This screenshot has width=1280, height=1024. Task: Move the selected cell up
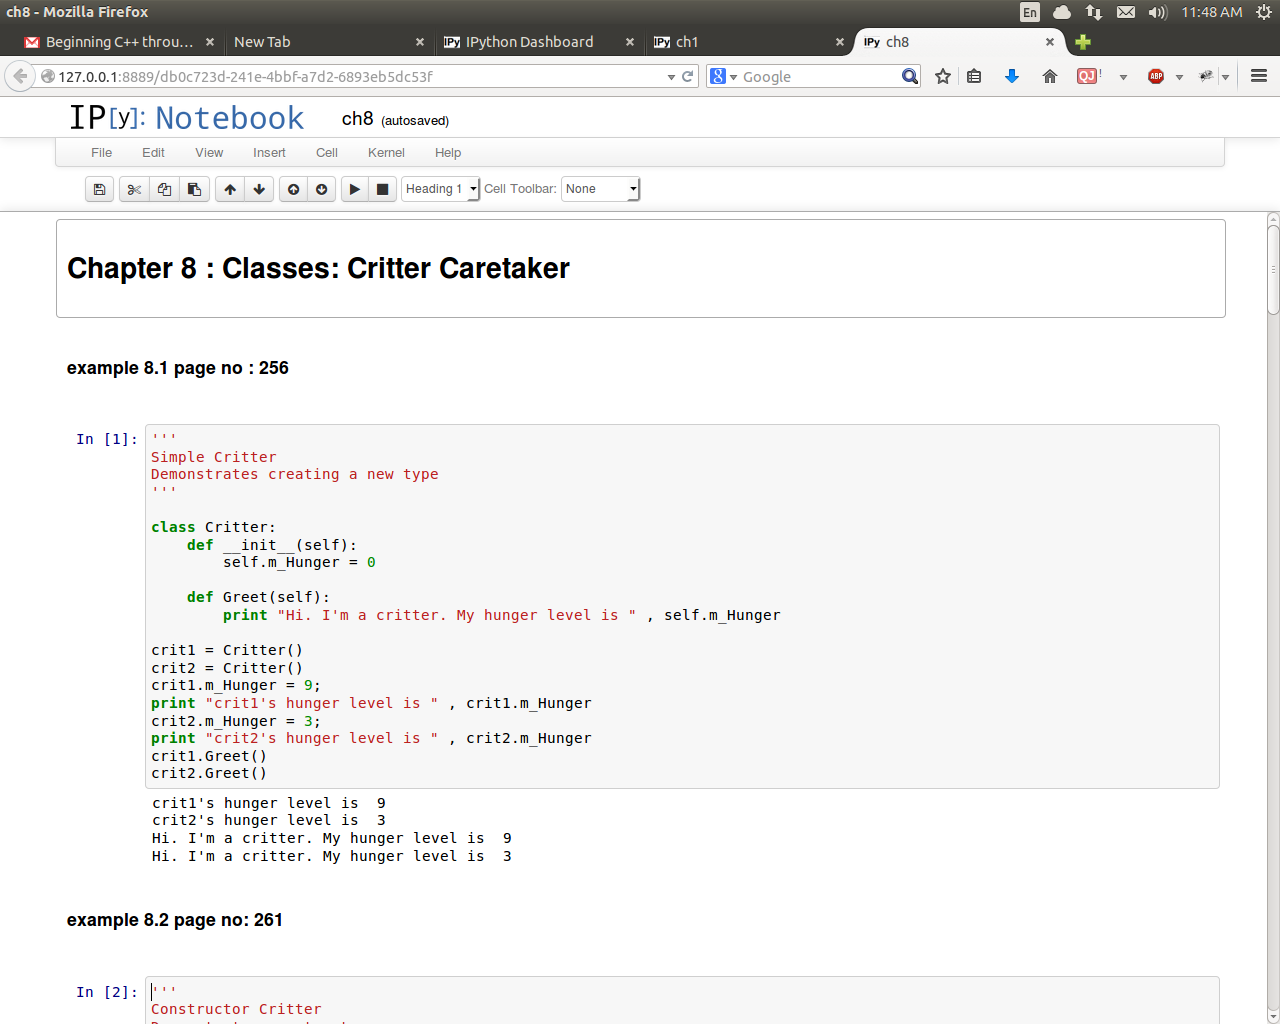tap(230, 189)
